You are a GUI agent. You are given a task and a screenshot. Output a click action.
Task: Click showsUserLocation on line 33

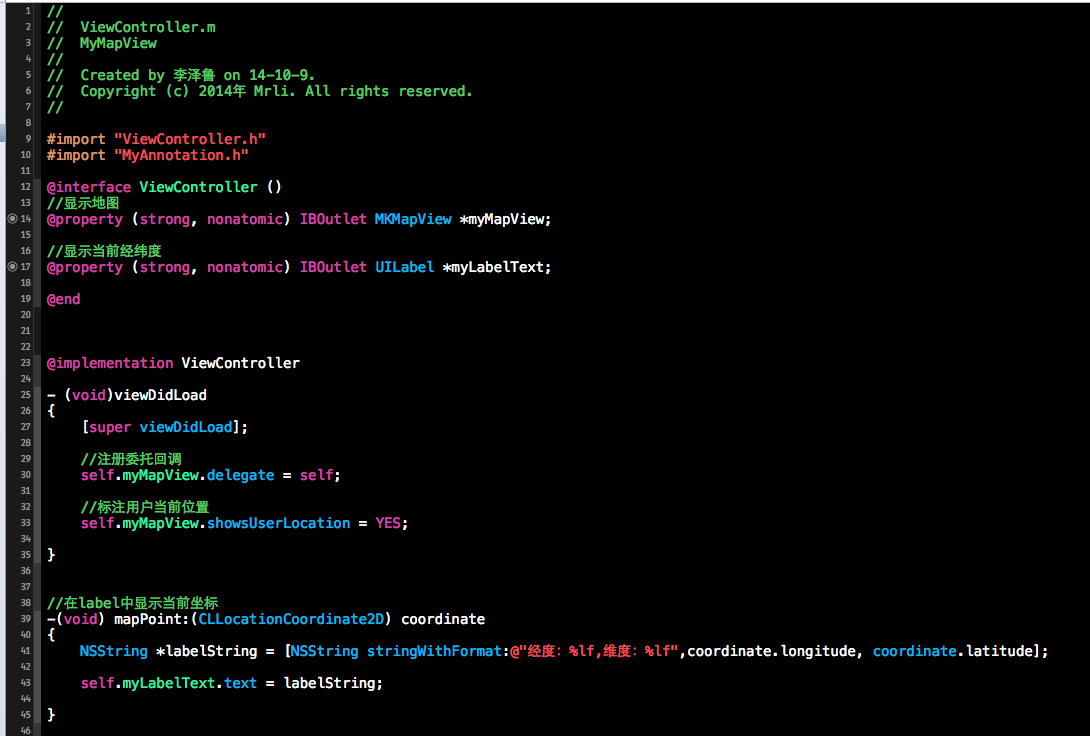click(278, 523)
